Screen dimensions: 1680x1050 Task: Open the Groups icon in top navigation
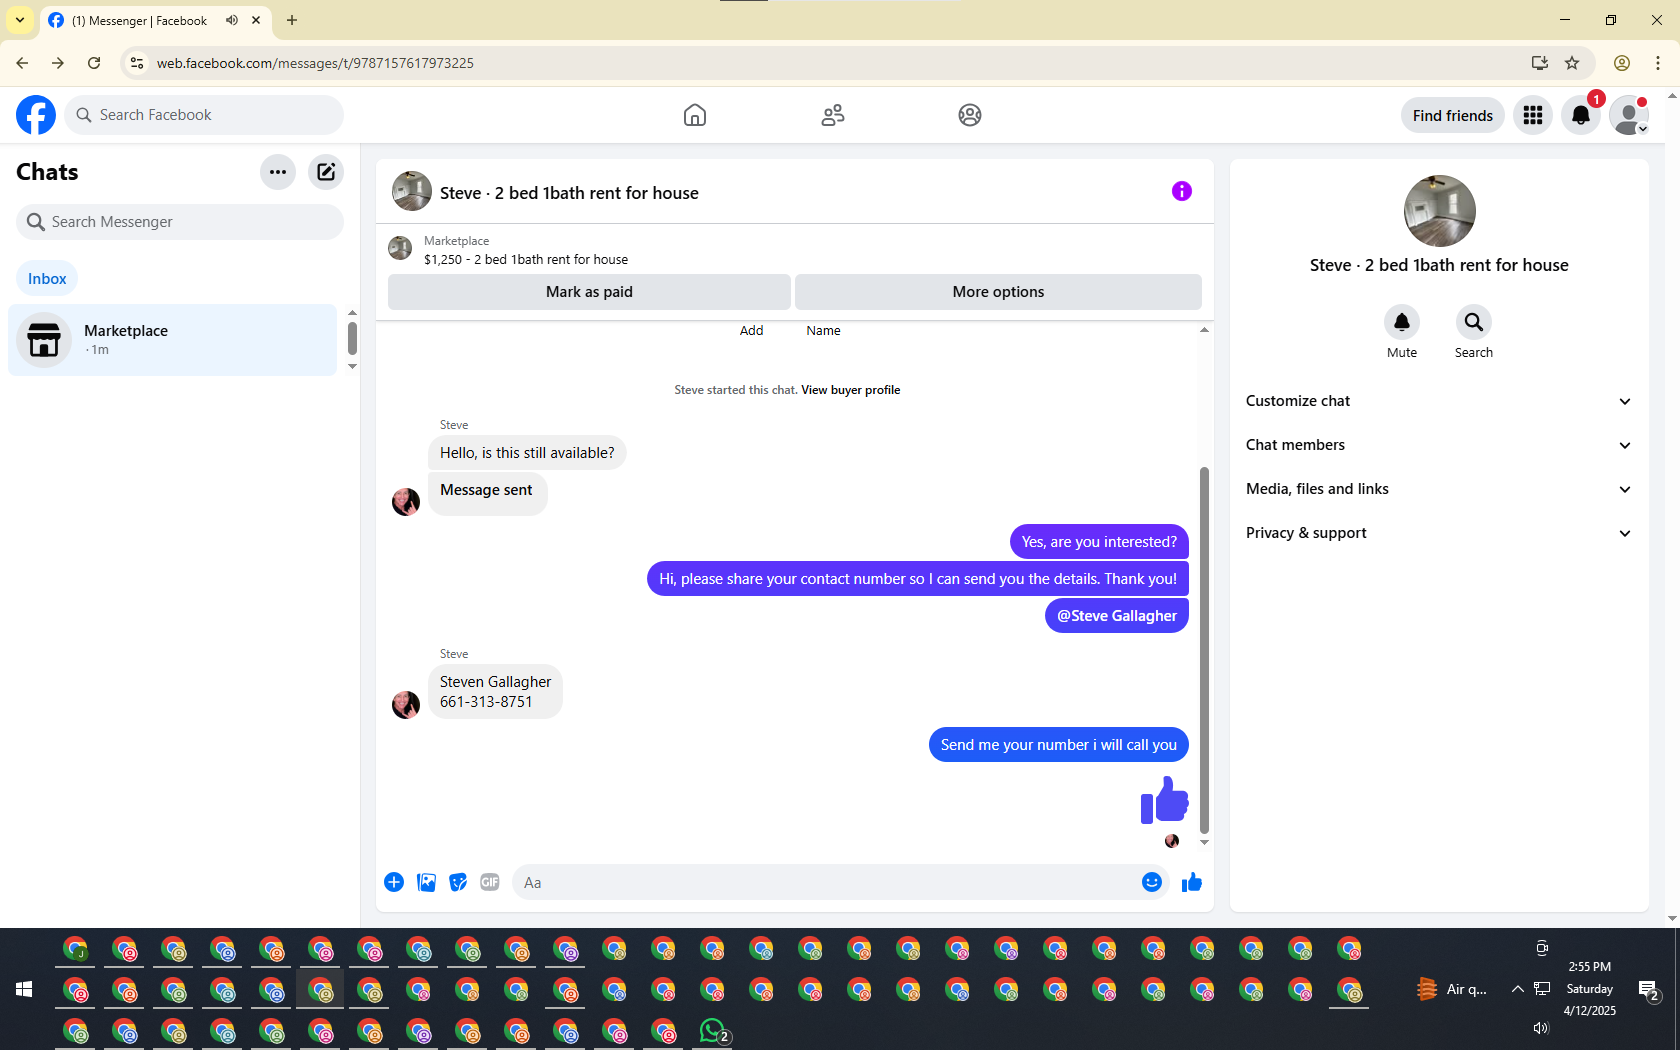pos(970,115)
